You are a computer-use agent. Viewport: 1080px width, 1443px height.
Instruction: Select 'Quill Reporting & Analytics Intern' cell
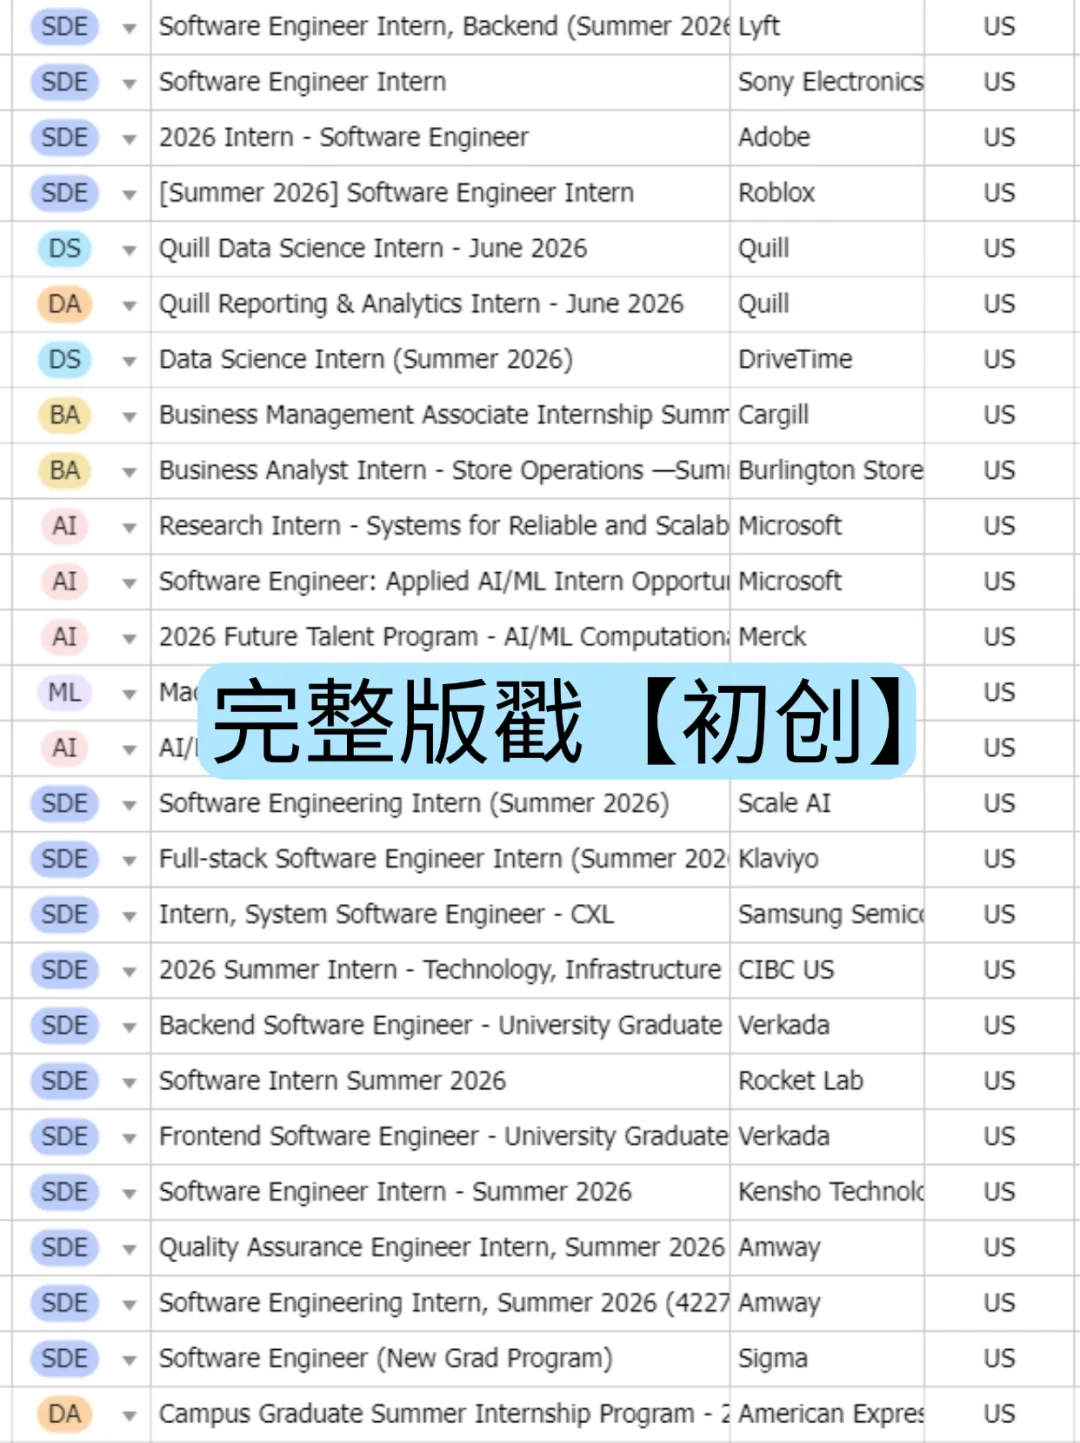tap(440, 304)
